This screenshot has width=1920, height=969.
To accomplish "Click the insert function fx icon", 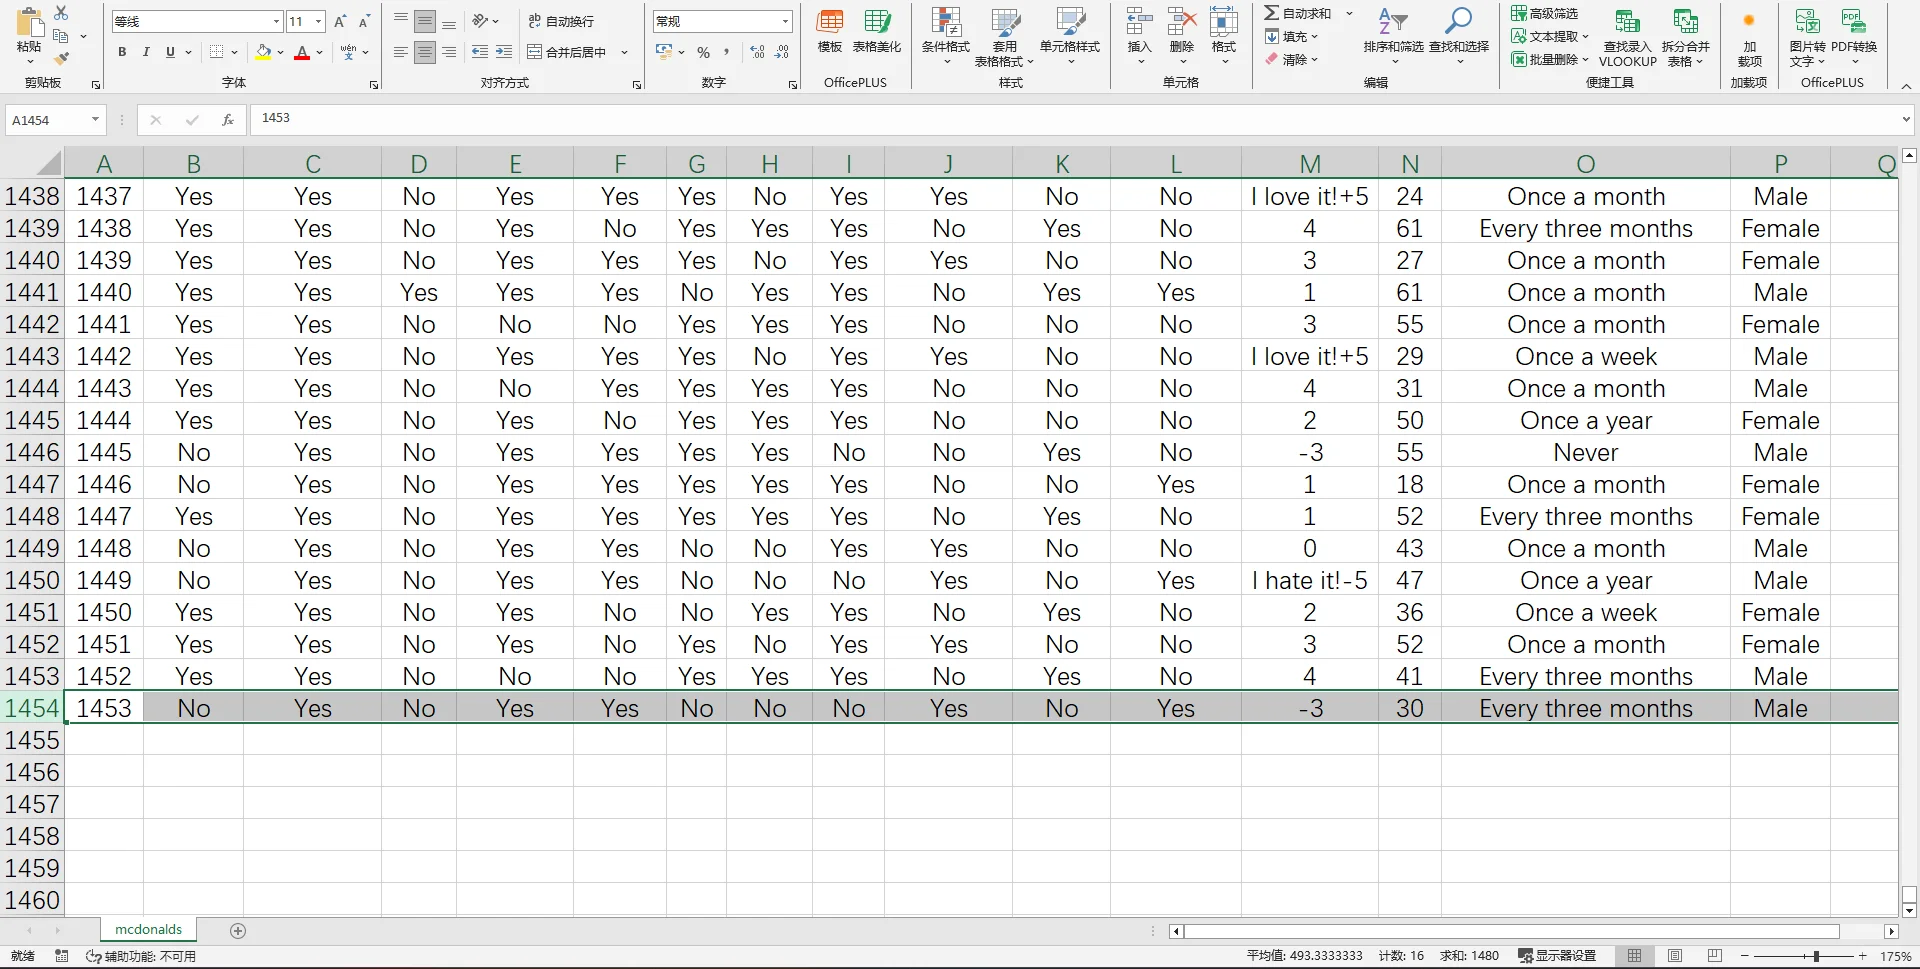I will coord(228,120).
